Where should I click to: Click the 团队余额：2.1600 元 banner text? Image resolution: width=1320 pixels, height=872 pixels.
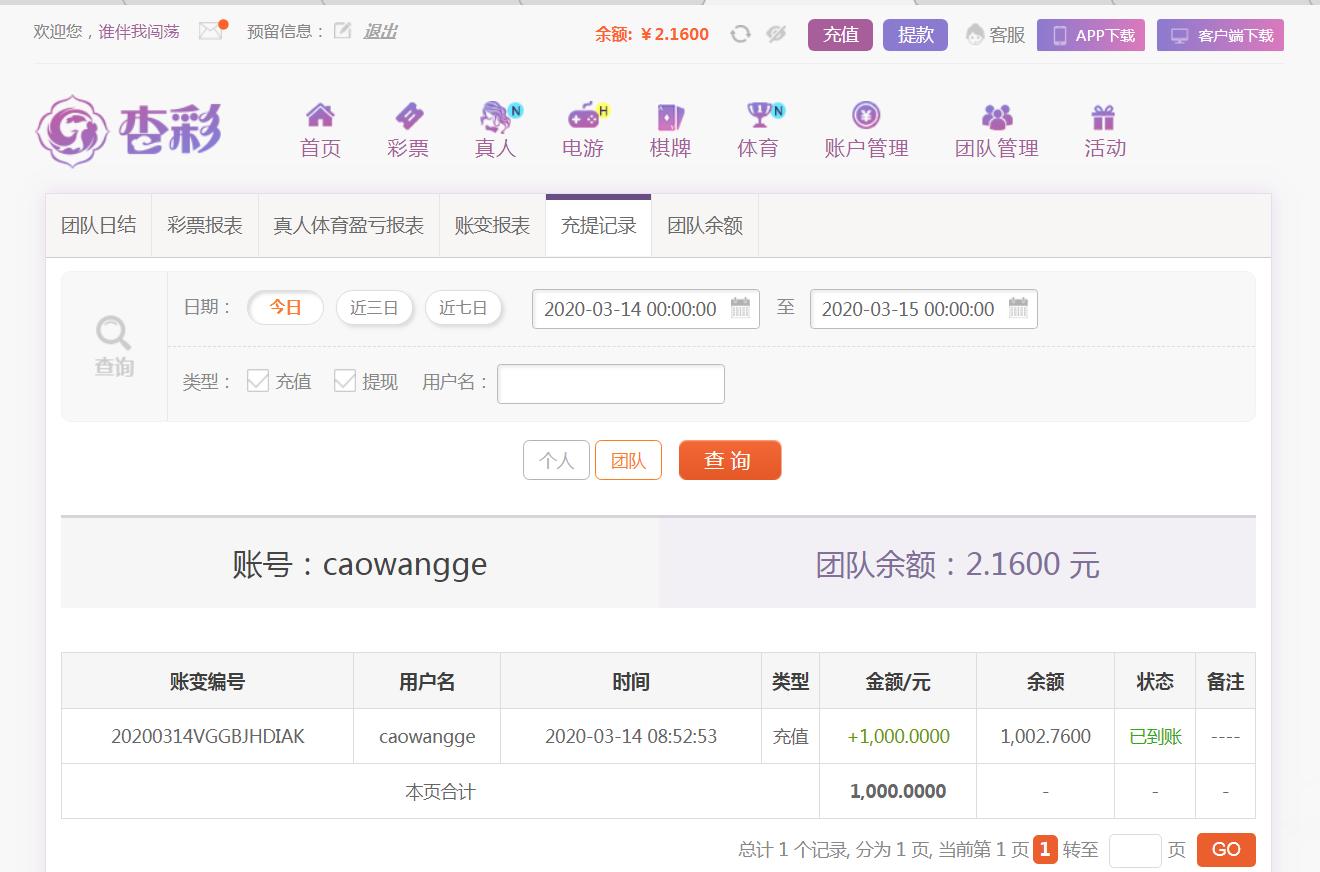tap(957, 564)
